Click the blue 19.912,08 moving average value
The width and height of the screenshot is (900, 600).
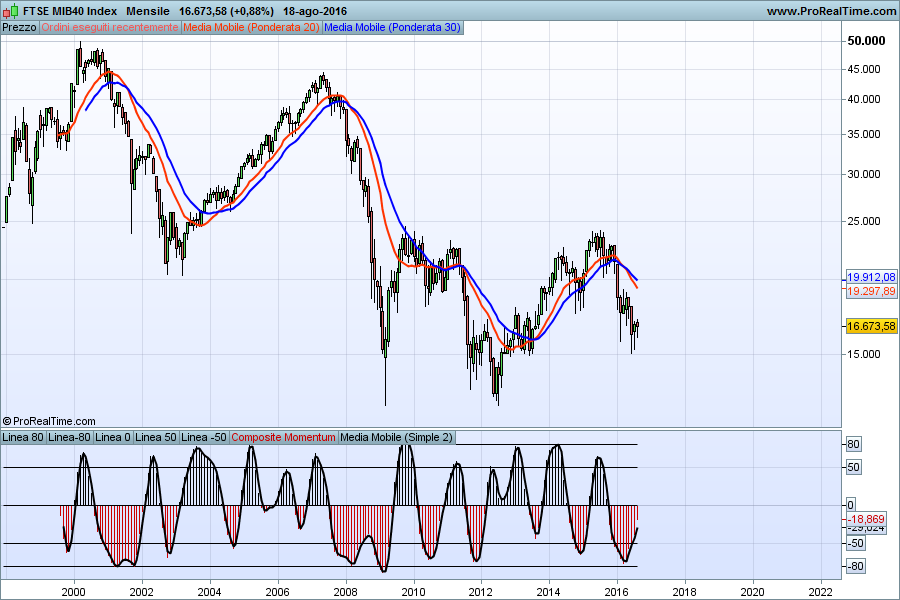(x=871, y=277)
